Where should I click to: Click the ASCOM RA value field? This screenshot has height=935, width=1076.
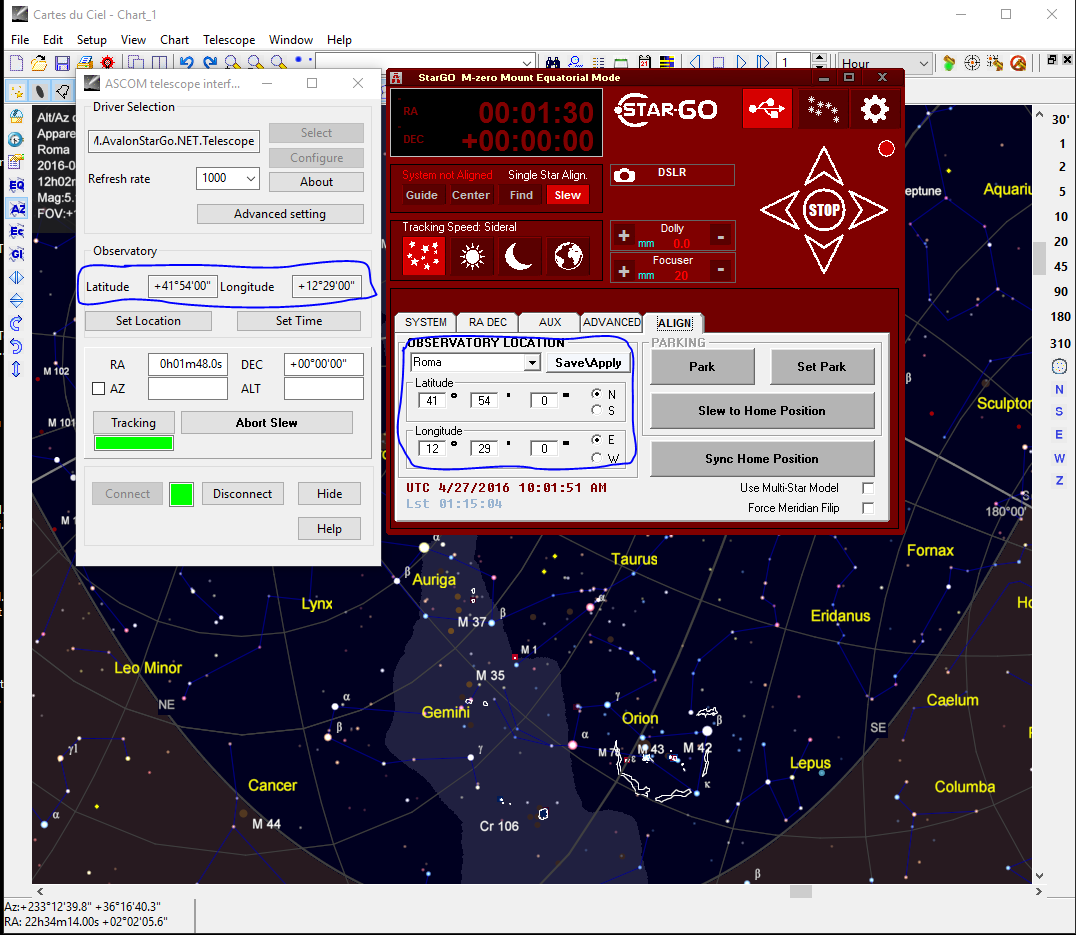pyautogui.click(x=187, y=364)
